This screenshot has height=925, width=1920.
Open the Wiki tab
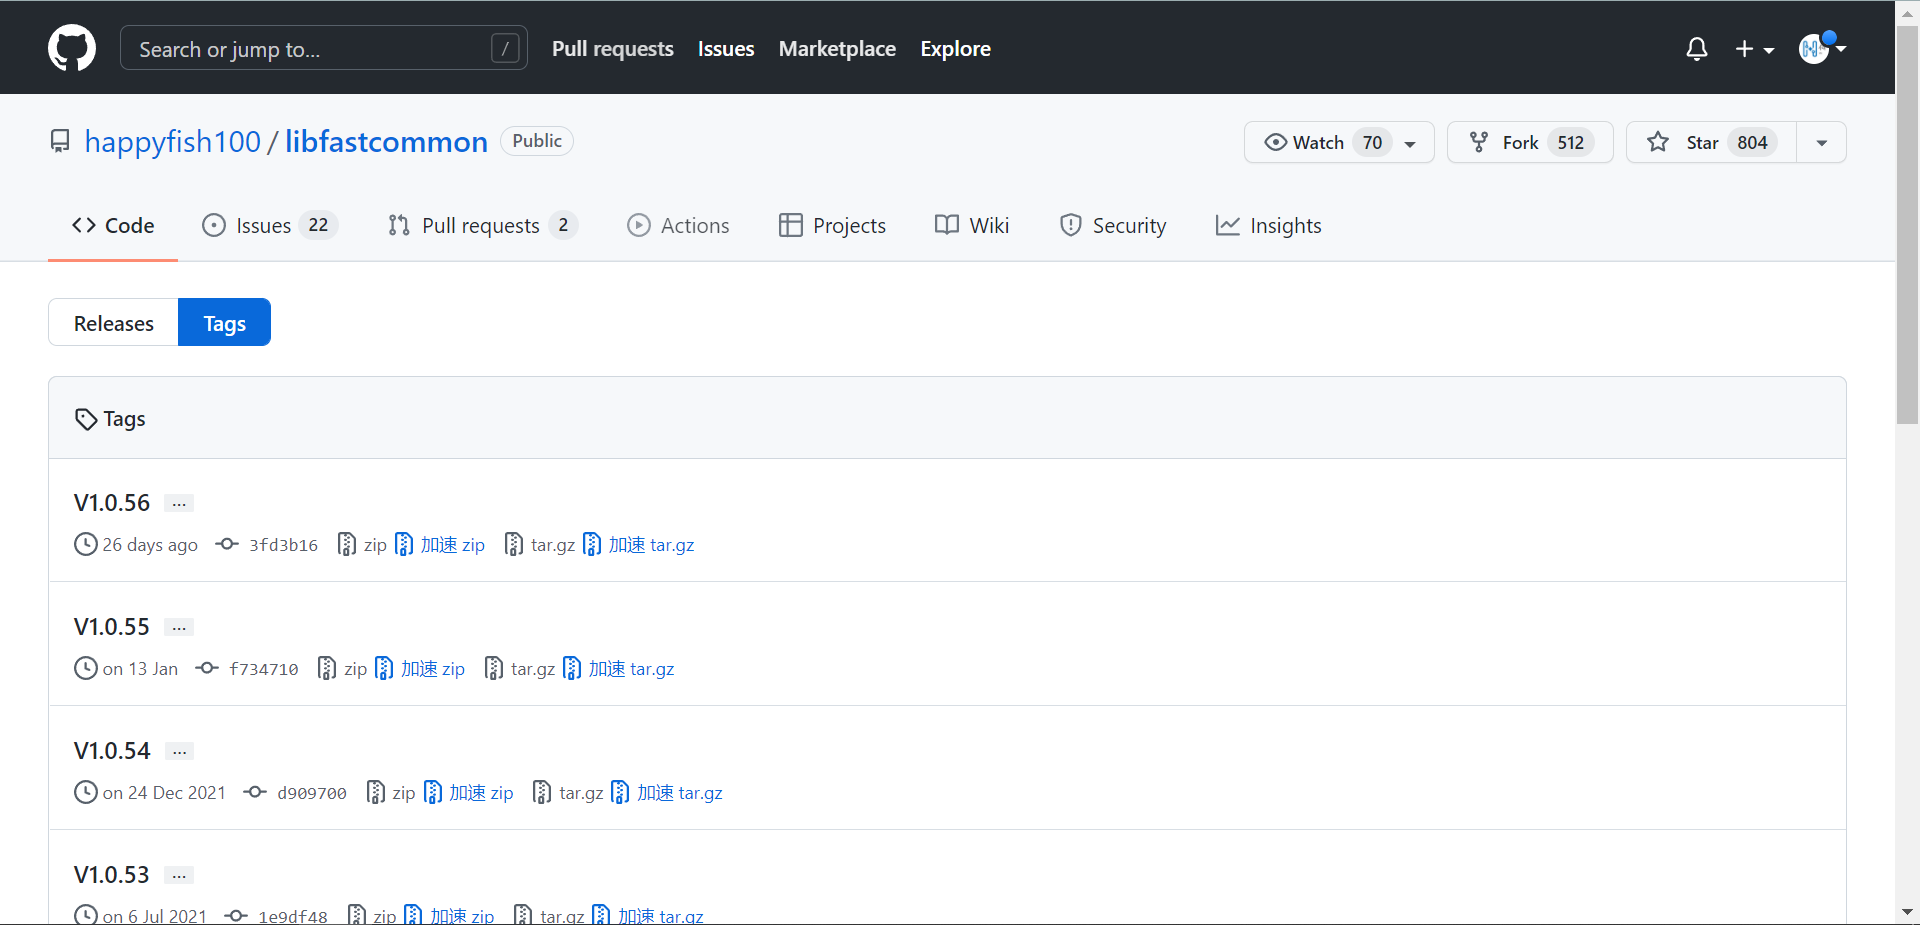point(972,225)
